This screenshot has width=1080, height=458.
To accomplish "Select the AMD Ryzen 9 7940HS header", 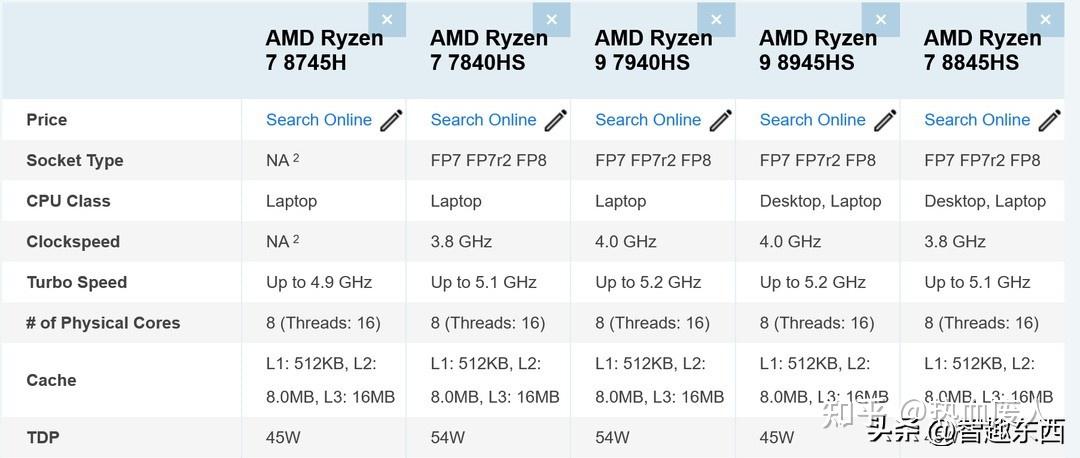I will pyautogui.click(x=654, y=50).
